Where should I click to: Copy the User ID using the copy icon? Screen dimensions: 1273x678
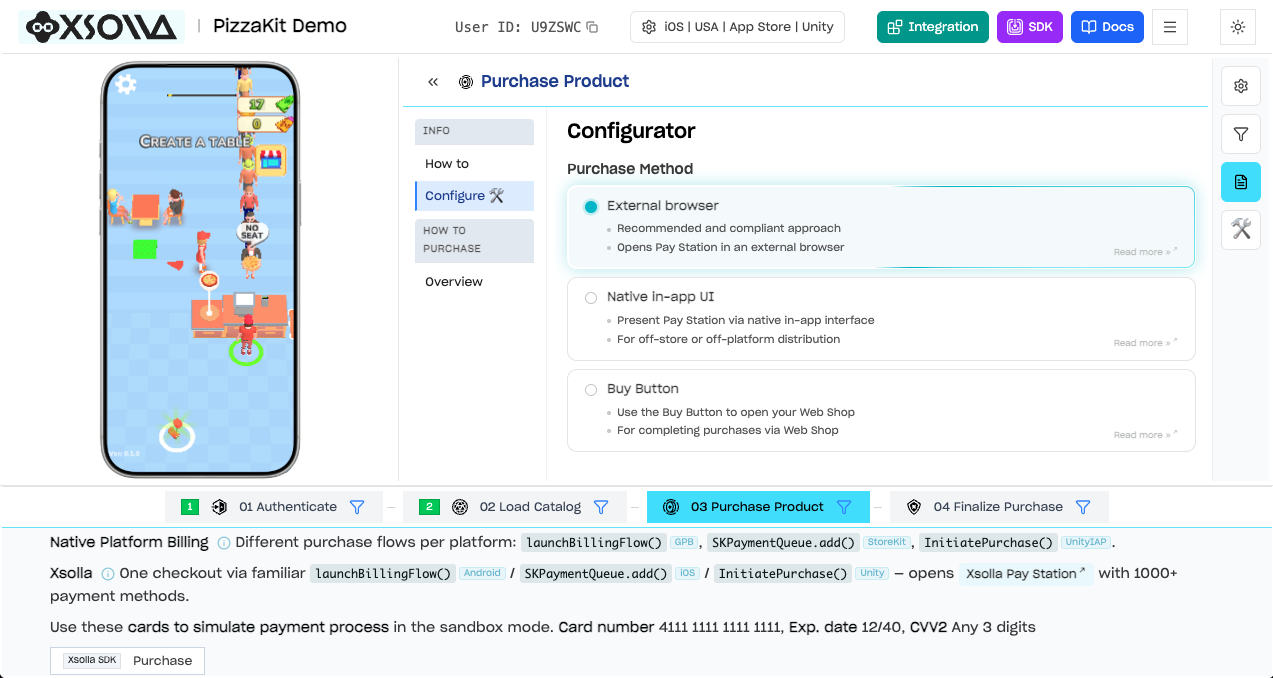[591, 27]
